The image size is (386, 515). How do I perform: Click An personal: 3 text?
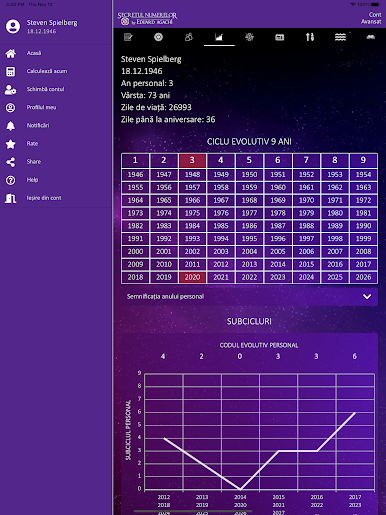[x=147, y=83]
